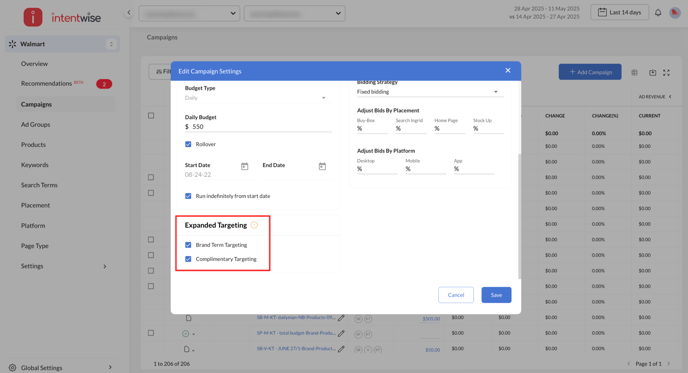Toggle fullscreen table view icon
The image size is (688, 373).
point(666,72)
